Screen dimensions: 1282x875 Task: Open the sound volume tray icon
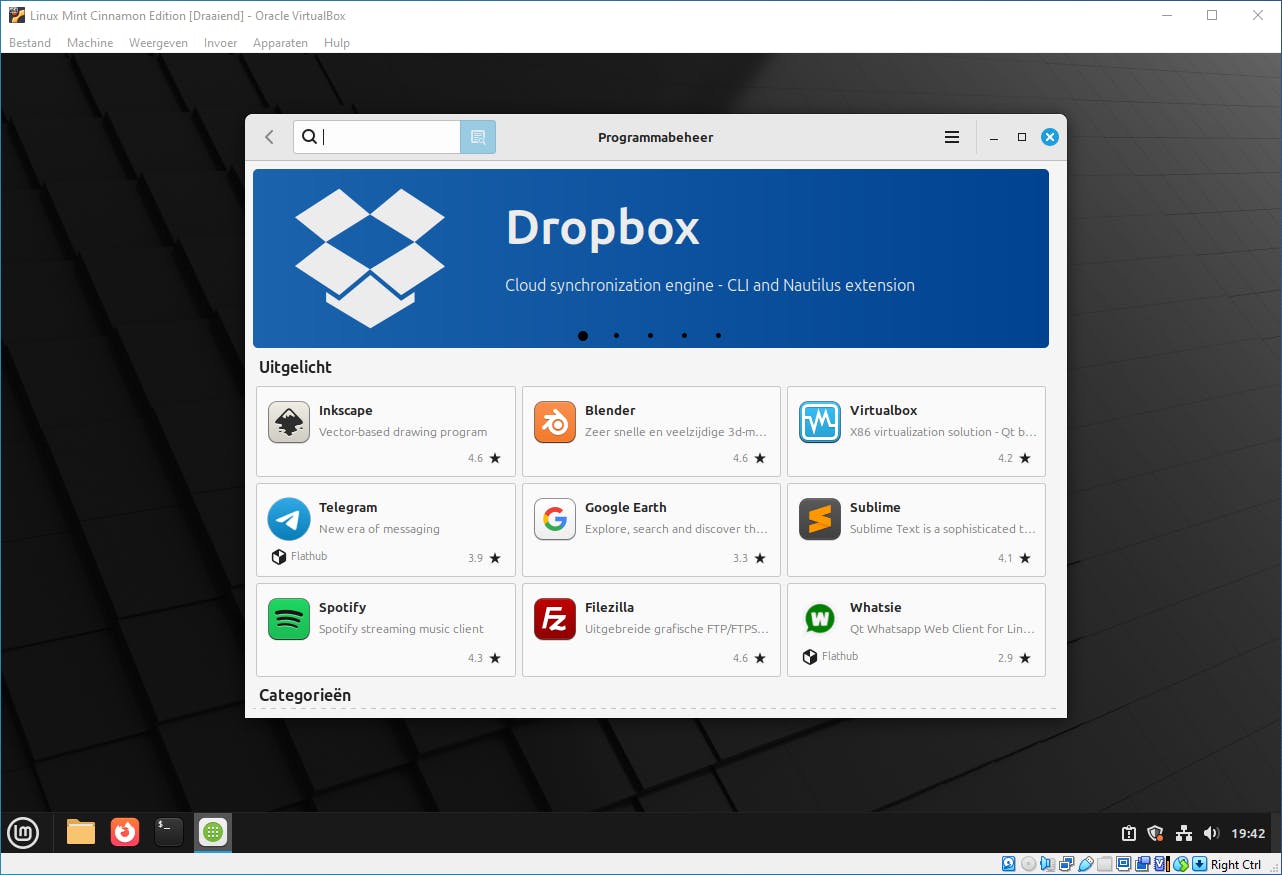(1211, 833)
